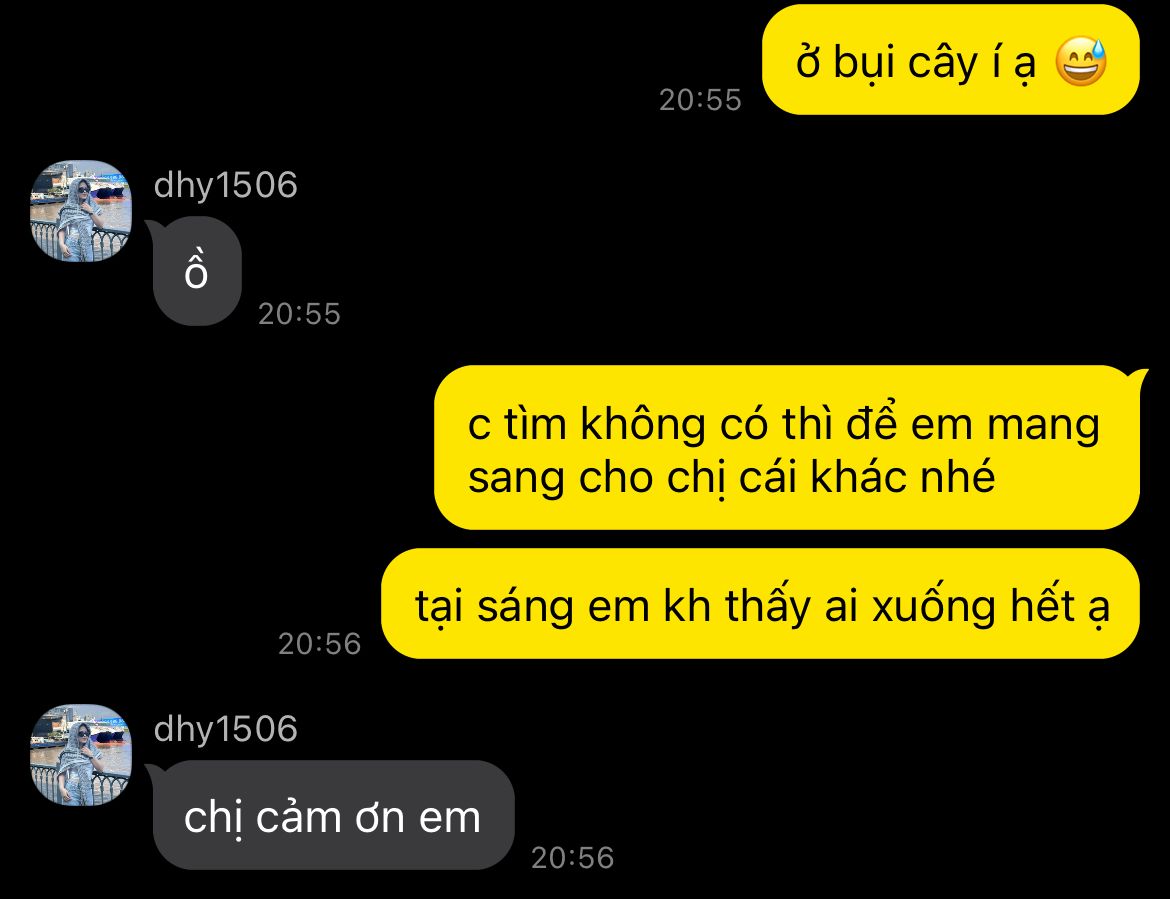Click the word 'xuống' in the yellow bubble

(x=933, y=607)
